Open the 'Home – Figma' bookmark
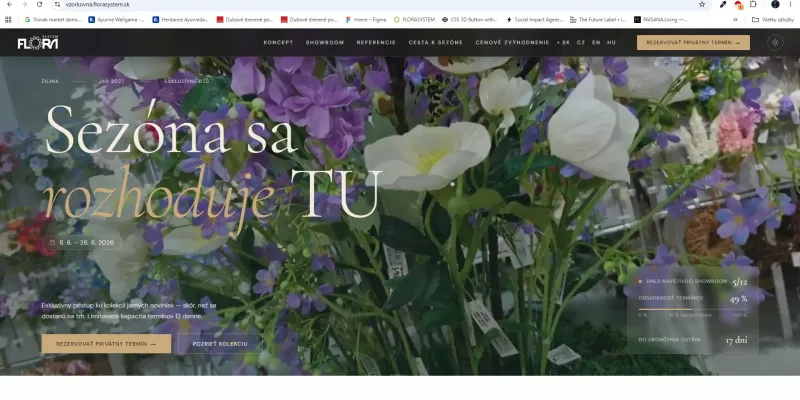Viewport: 800px width, 400px height. [365, 19]
